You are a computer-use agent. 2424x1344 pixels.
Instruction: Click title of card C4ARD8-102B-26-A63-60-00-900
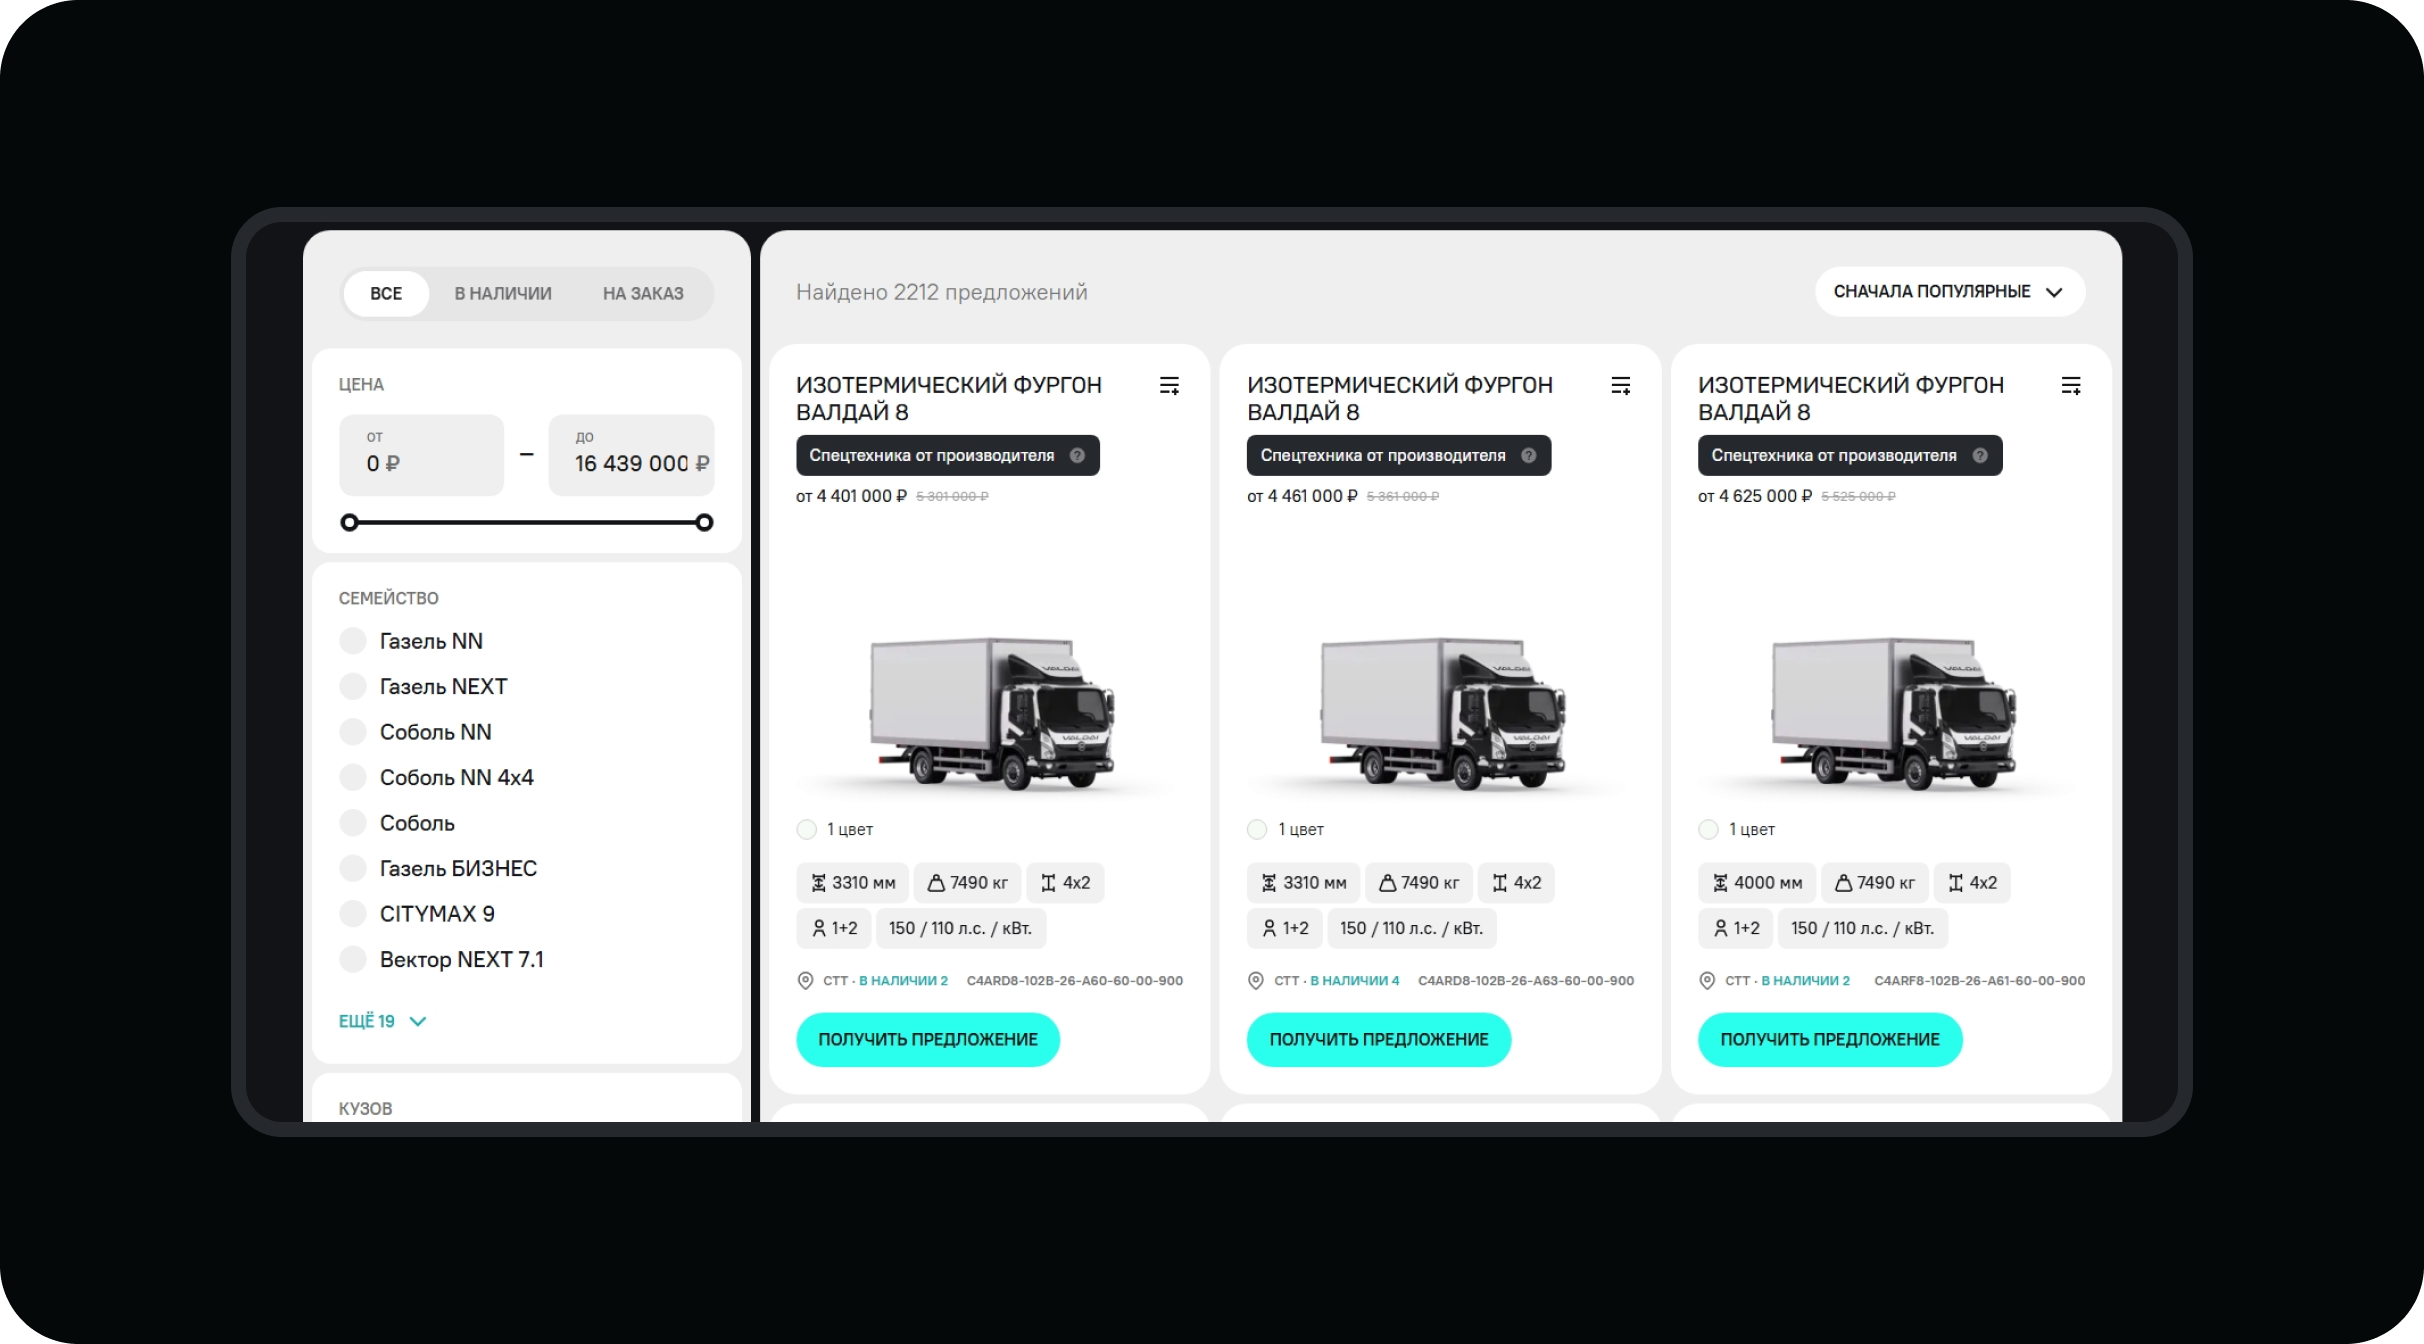1400,399
